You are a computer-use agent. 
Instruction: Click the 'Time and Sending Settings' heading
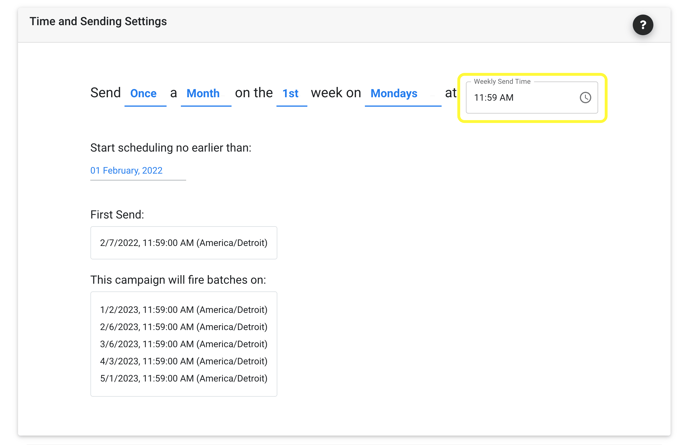tap(98, 22)
